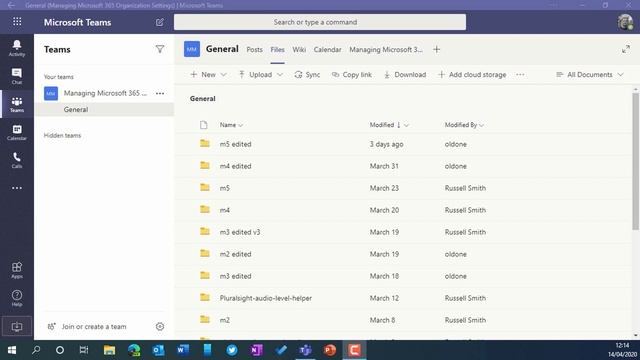Expand the Upload dropdown arrow

point(280,75)
